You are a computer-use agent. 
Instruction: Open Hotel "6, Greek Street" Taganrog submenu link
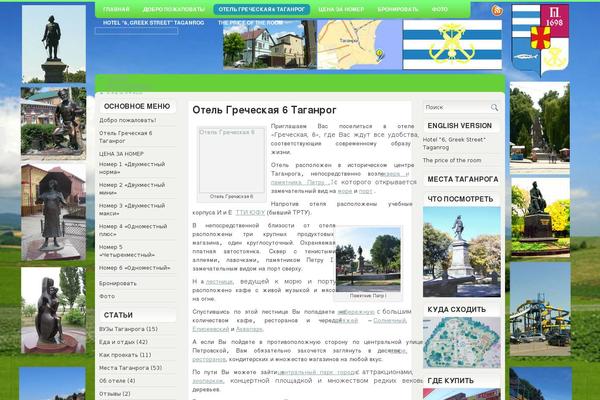coord(153,23)
